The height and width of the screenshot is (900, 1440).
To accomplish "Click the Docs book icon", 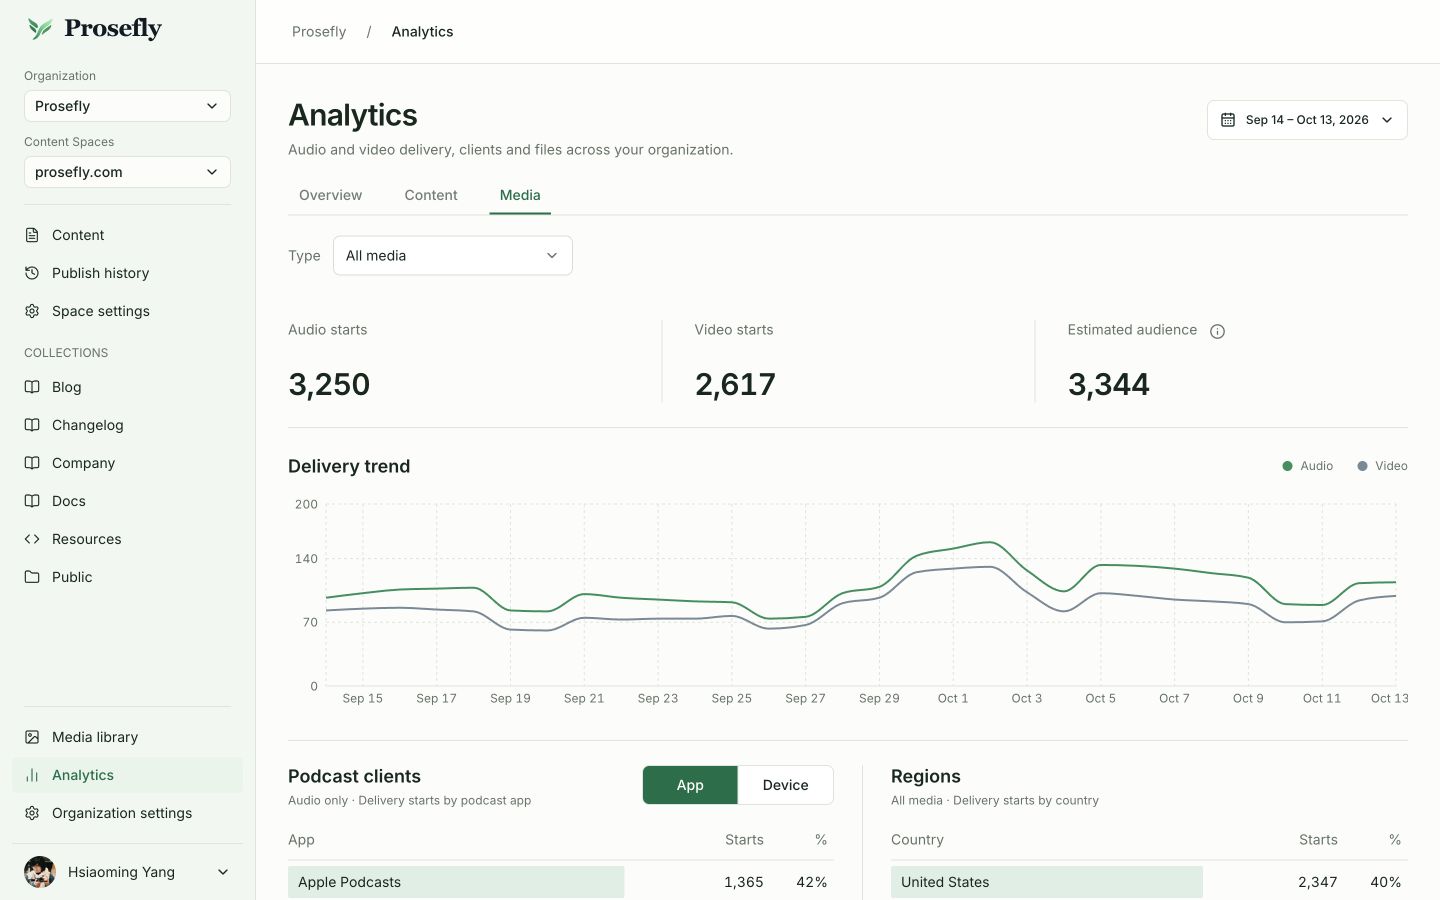I will point(32,501).
